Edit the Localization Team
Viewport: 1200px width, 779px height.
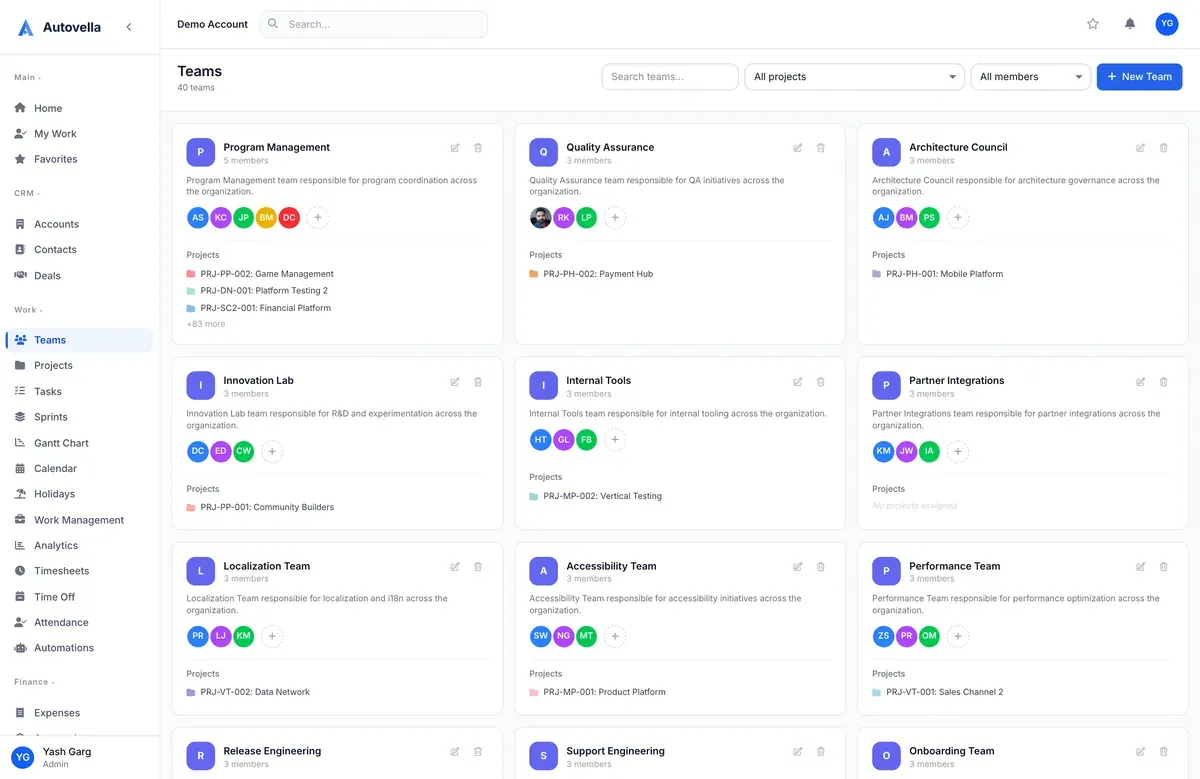(455, 567)
